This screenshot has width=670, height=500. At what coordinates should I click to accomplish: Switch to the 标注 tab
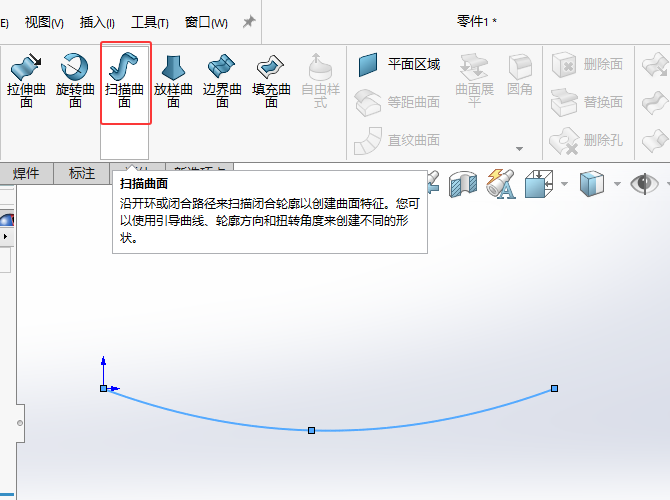82,174
